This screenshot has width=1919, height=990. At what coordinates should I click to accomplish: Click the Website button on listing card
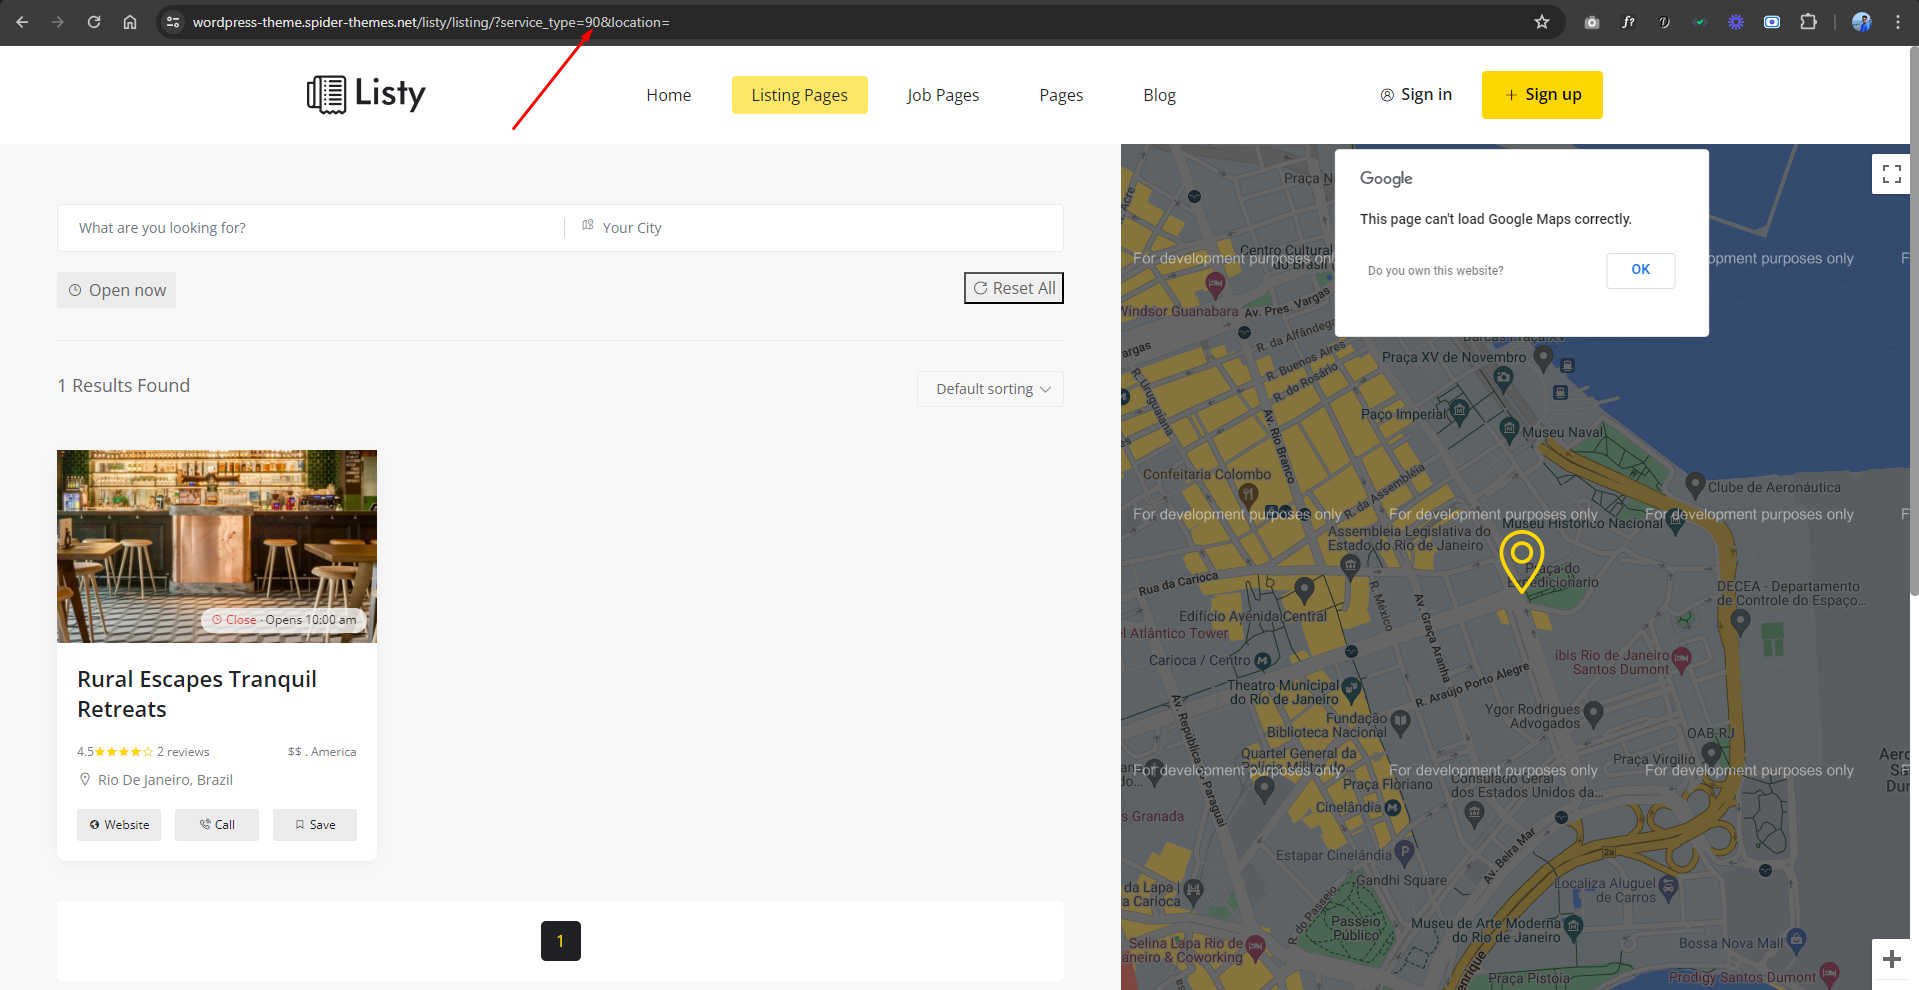click(x=119, y=825)
